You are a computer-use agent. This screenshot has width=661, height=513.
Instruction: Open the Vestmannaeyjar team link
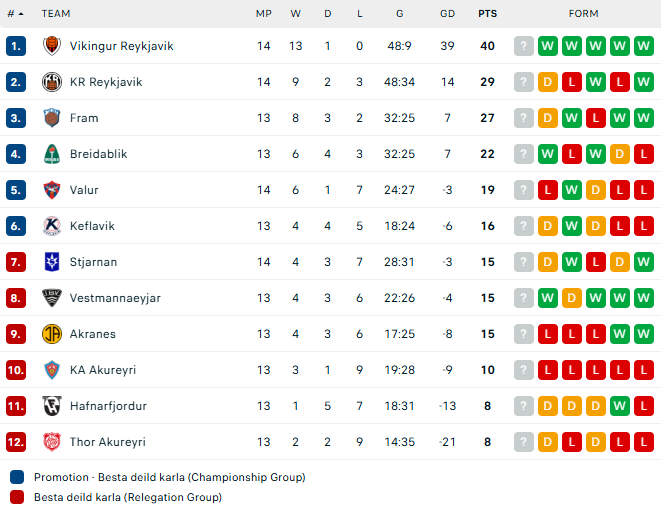click(x=115, y=298)
